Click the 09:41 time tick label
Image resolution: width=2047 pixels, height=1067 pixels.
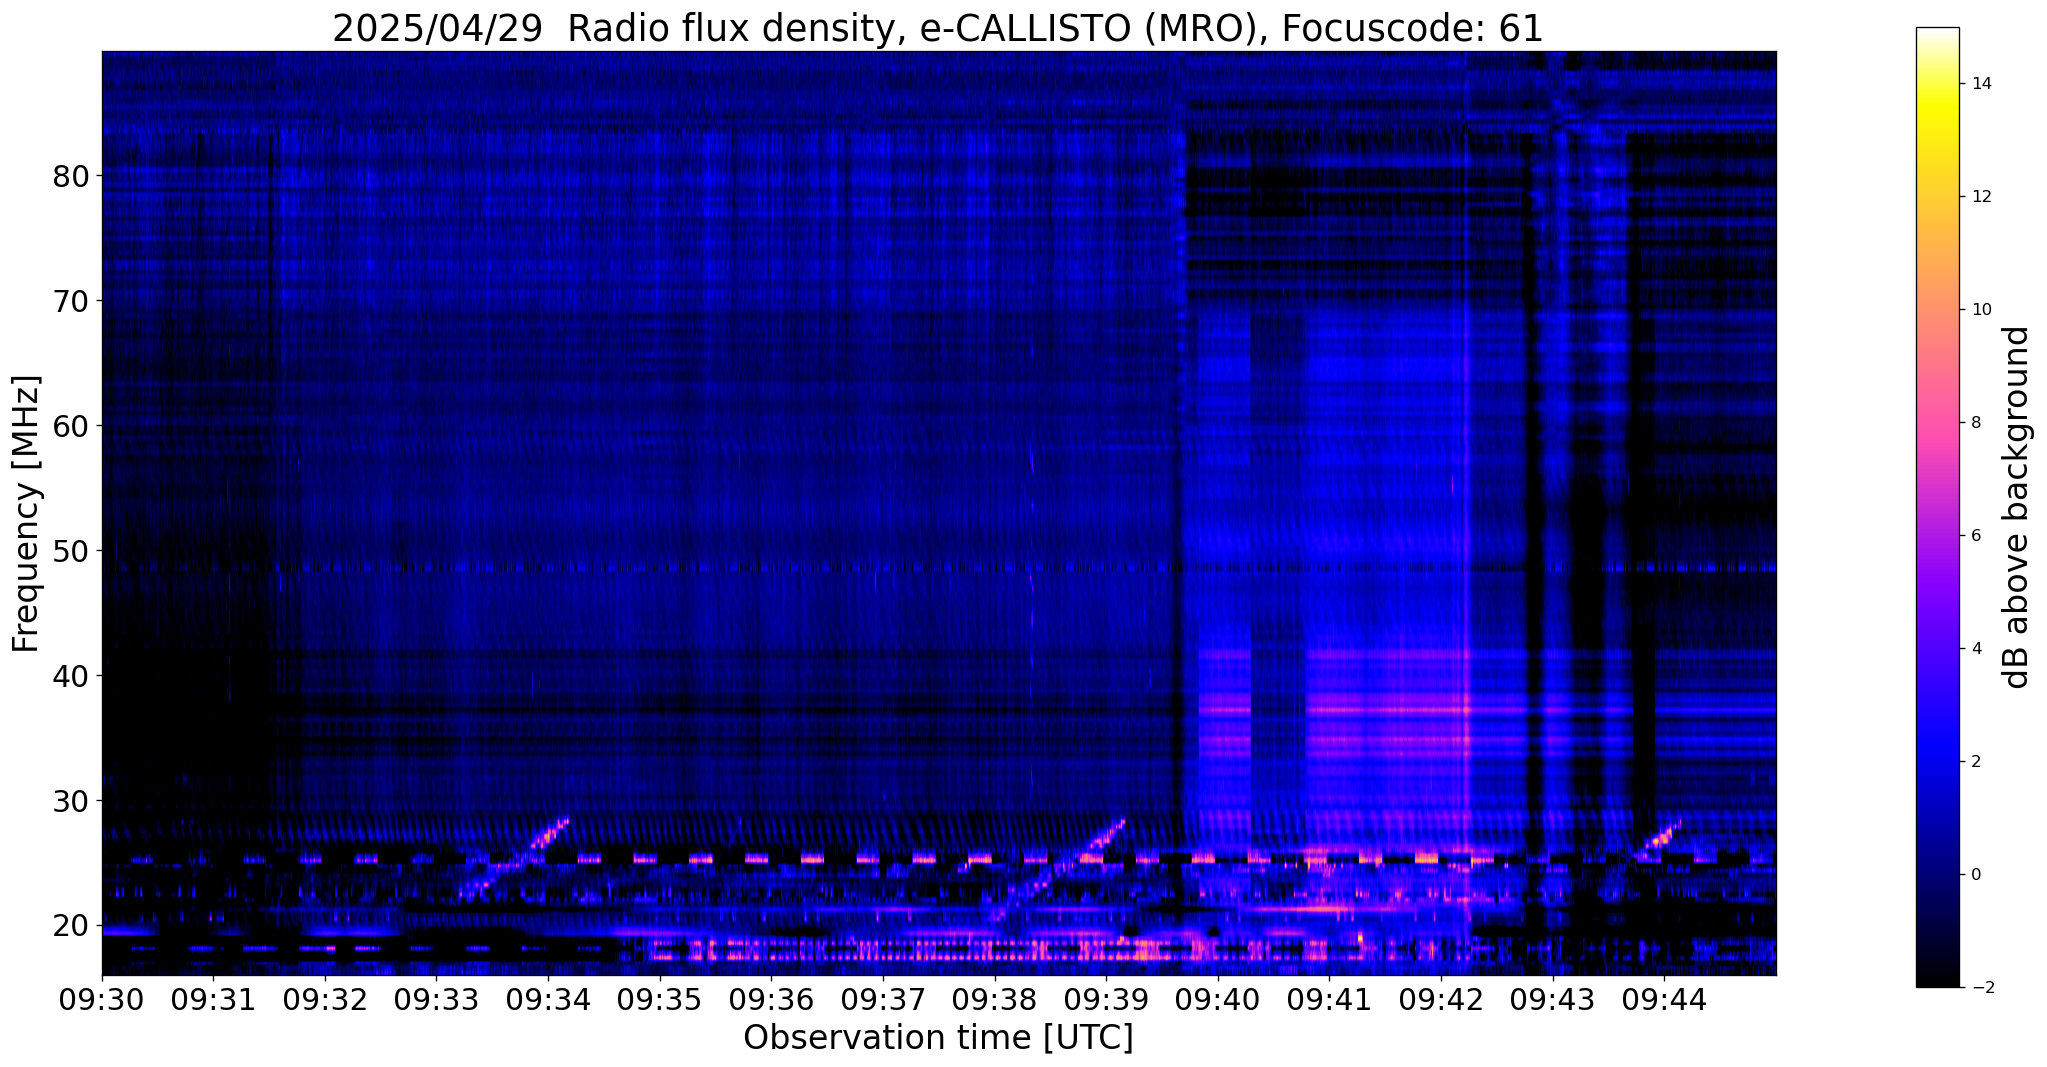[1329, 999]
